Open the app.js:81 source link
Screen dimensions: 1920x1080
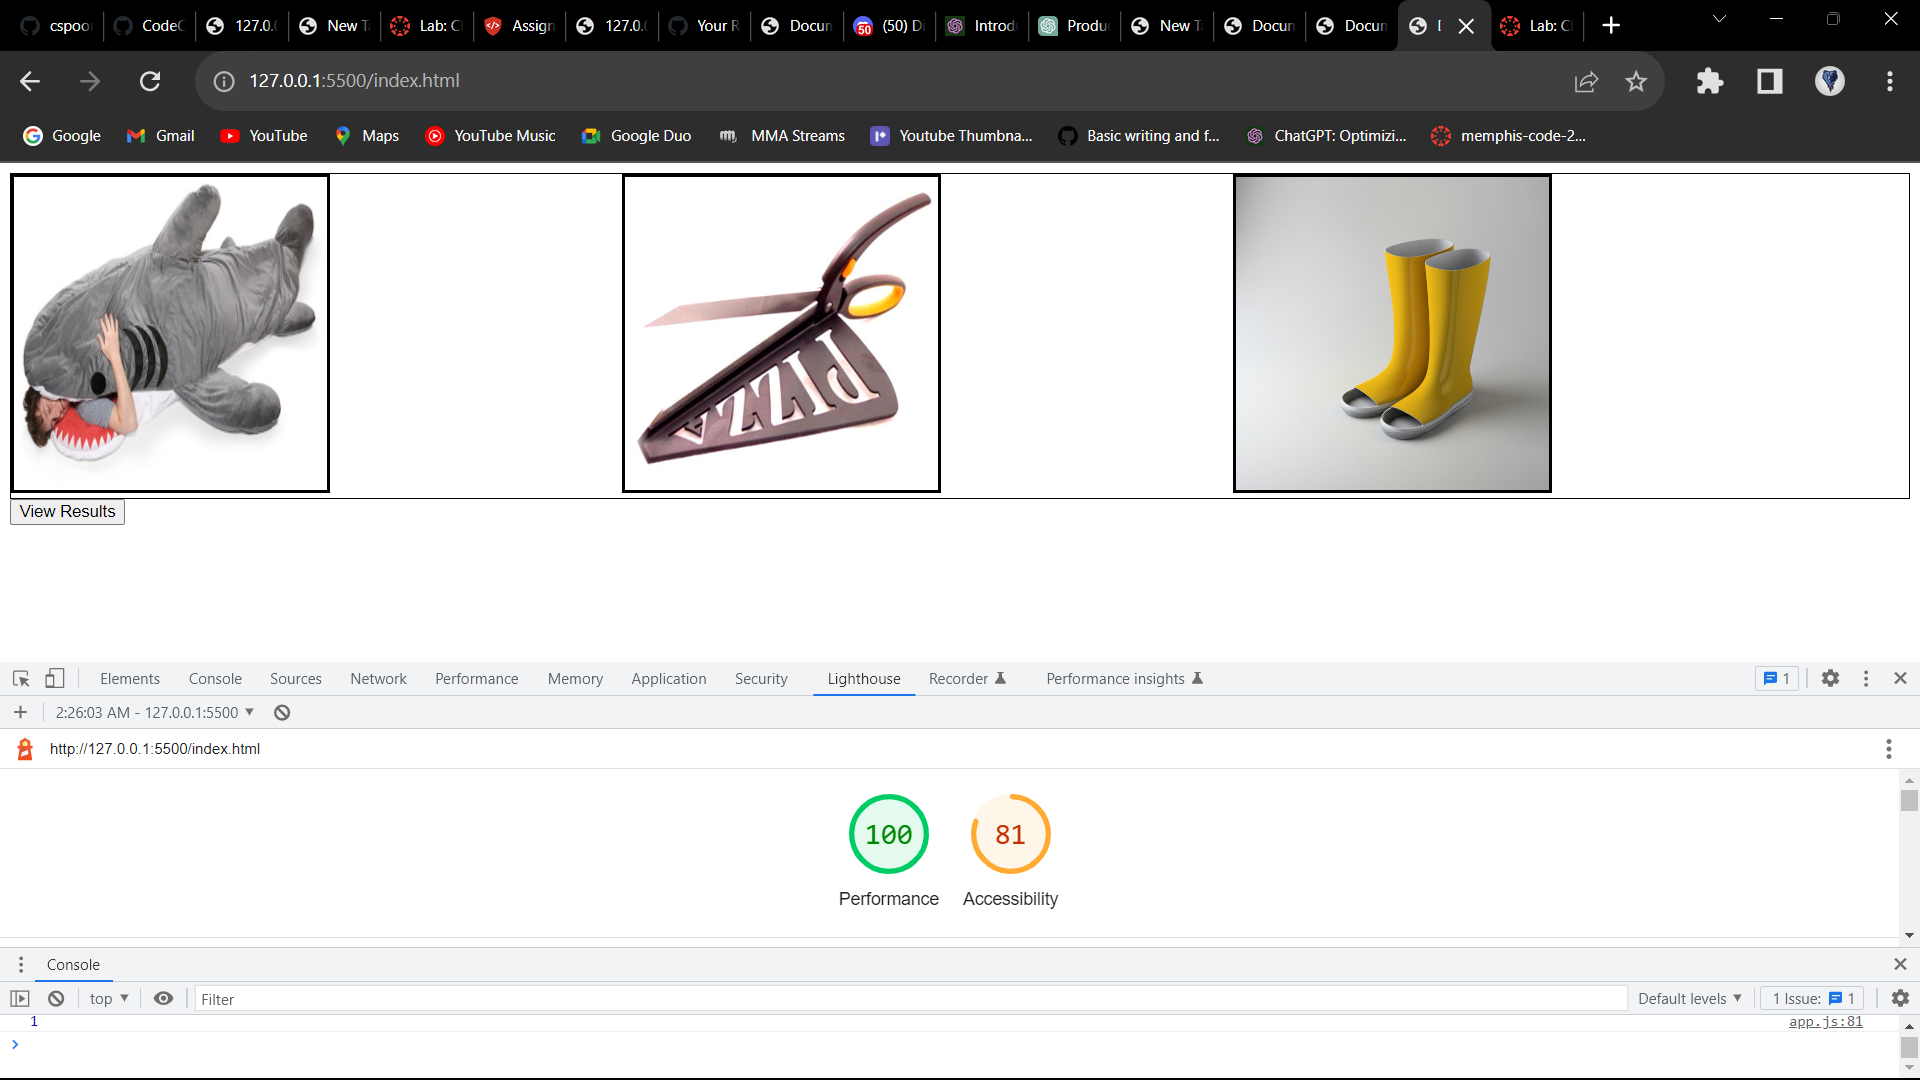coord(1825,1022)
